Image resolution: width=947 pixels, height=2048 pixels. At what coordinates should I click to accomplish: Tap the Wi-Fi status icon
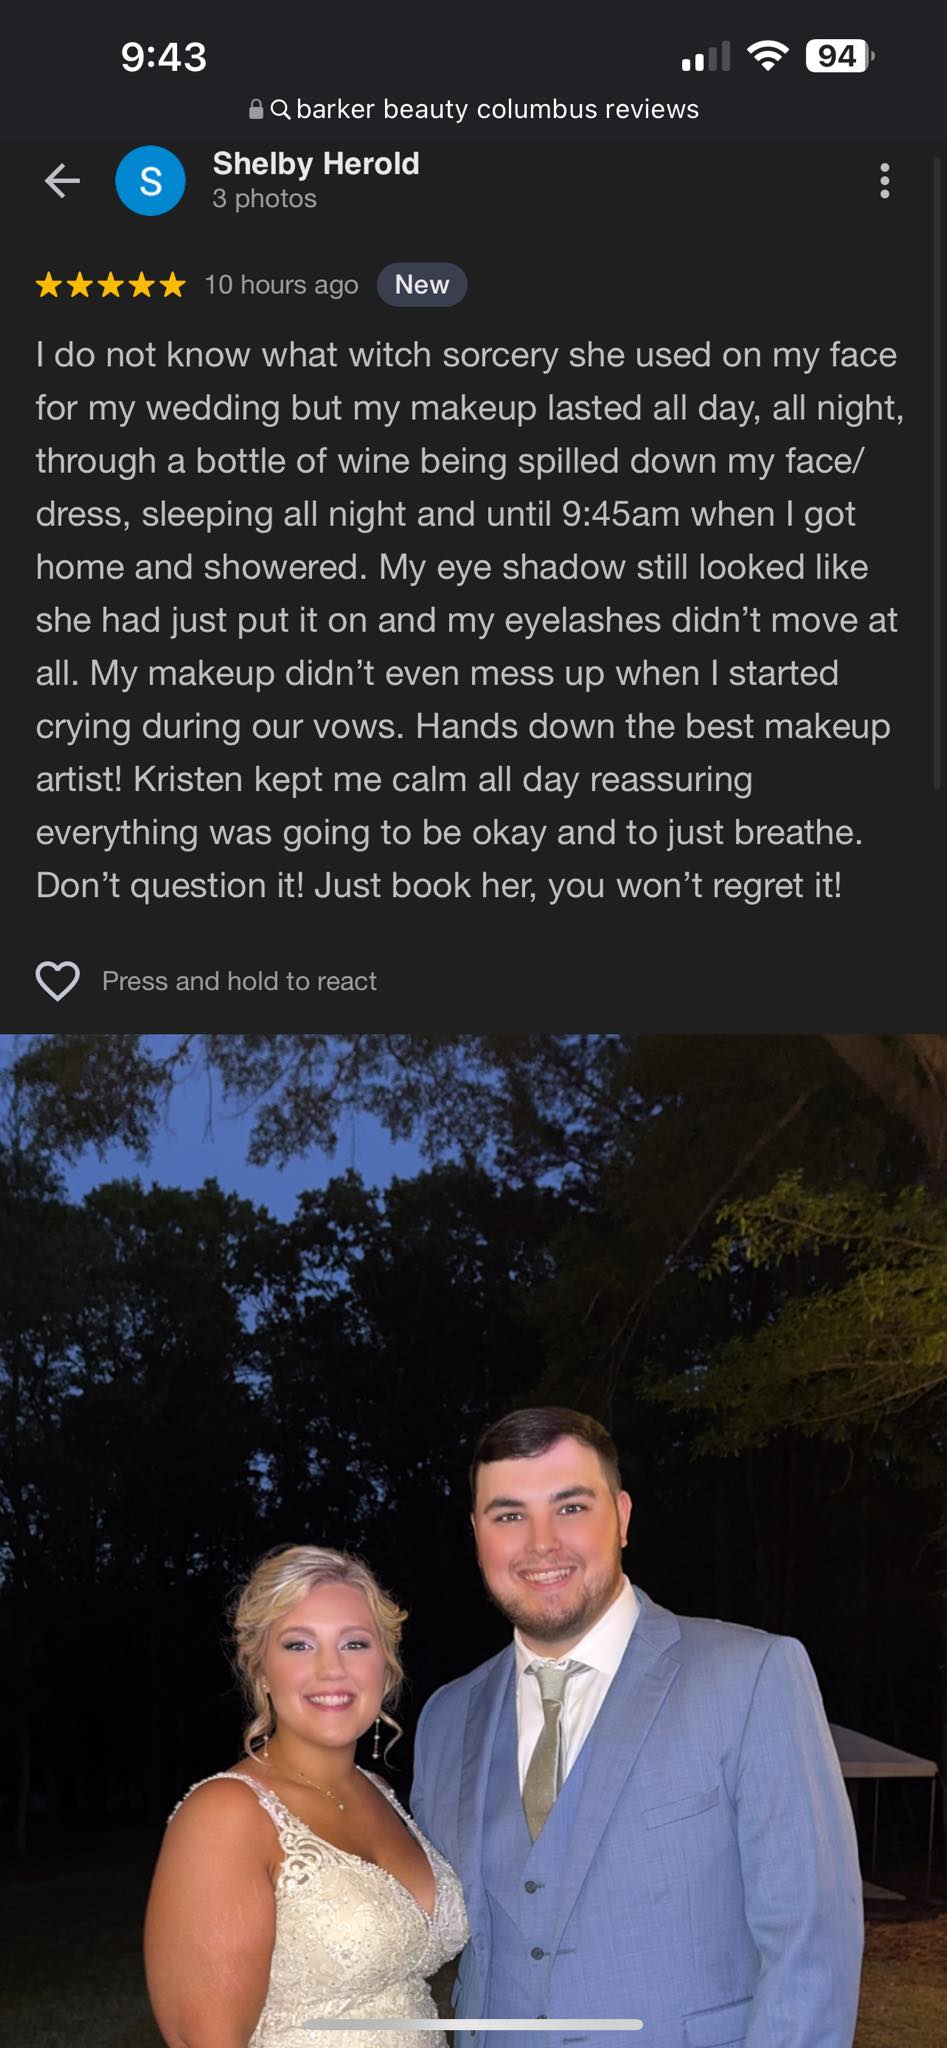(767, 56)
